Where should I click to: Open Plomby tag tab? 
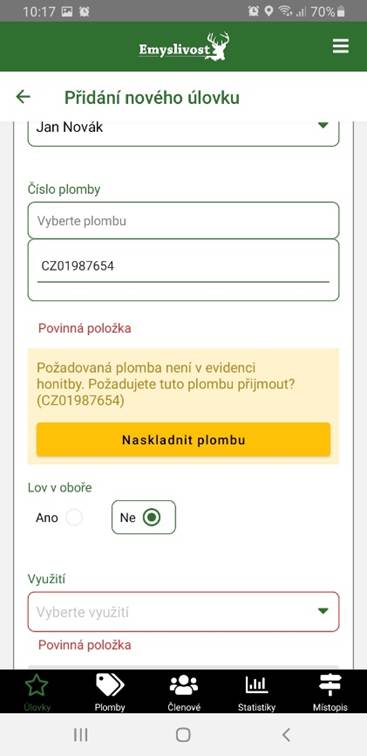click(x=110, y=692)
